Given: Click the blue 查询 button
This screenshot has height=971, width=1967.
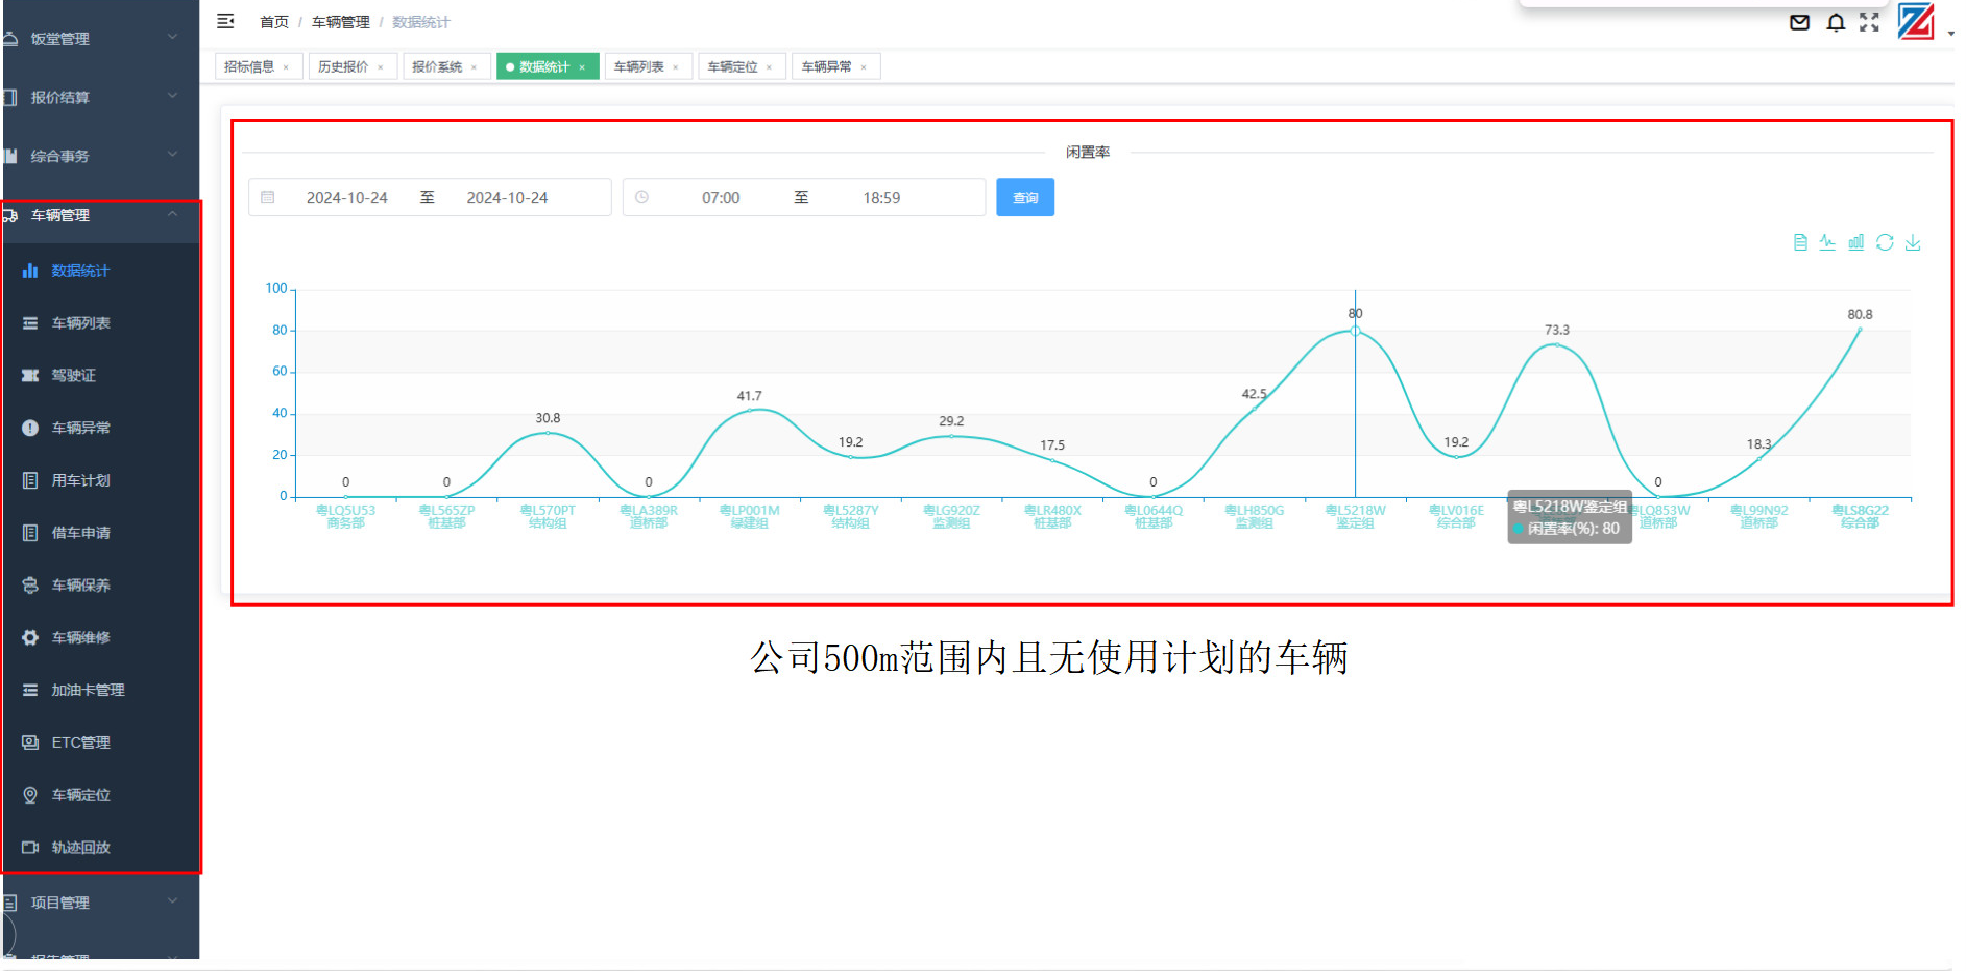Looking at the screenshot, I should click(1024, 198).
